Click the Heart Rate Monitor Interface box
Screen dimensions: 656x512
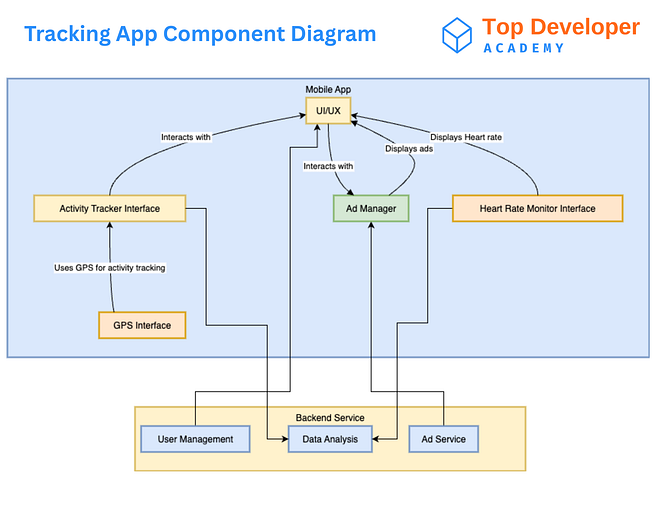(x=538, y=208)
